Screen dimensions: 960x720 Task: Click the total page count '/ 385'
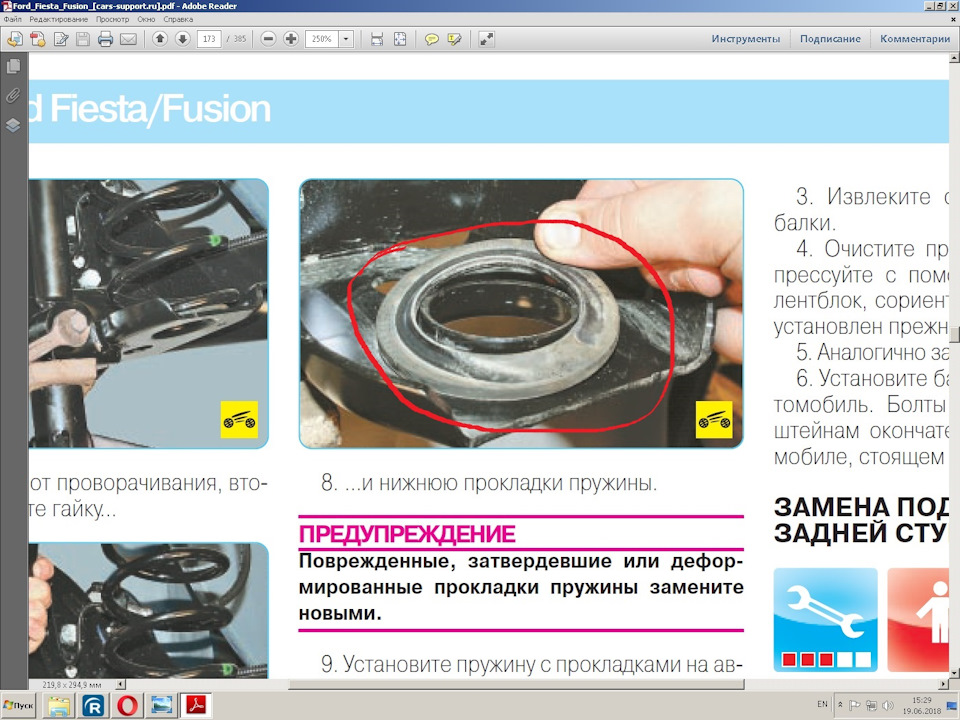point(236,39)
